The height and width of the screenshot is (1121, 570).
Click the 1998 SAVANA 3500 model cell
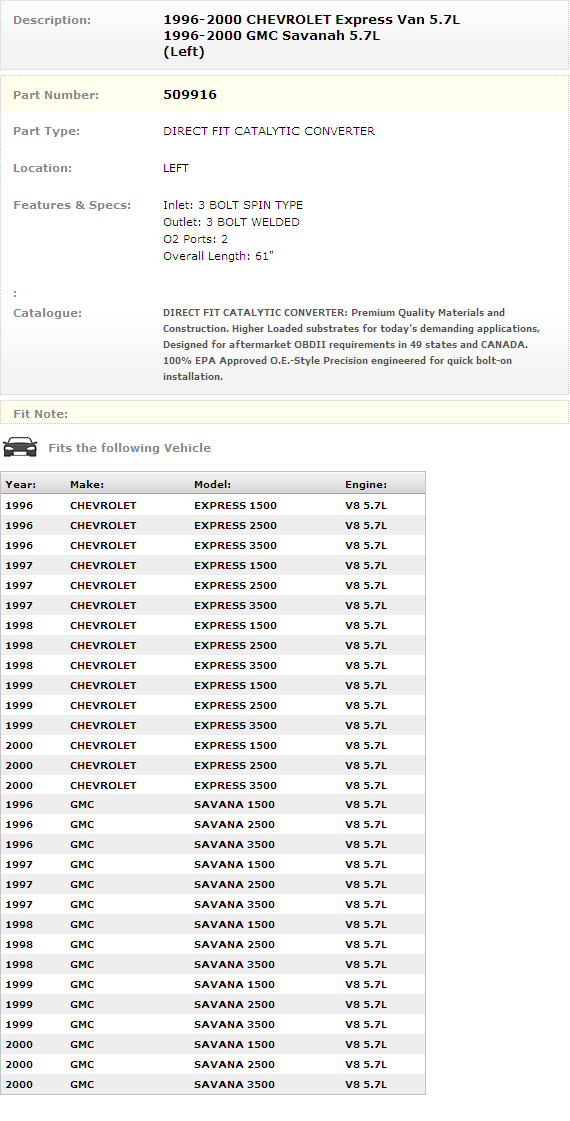click(x=235, y=965)
